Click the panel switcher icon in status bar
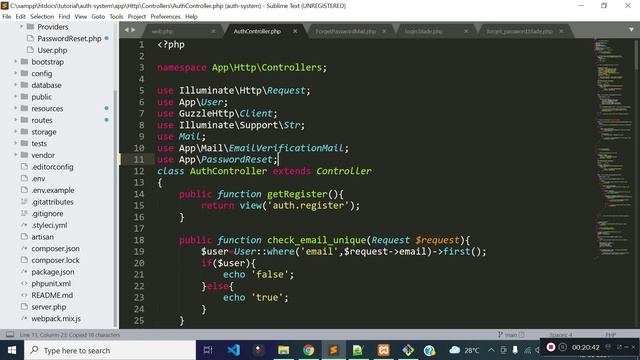The image size is (640, 360). [10, 335]
